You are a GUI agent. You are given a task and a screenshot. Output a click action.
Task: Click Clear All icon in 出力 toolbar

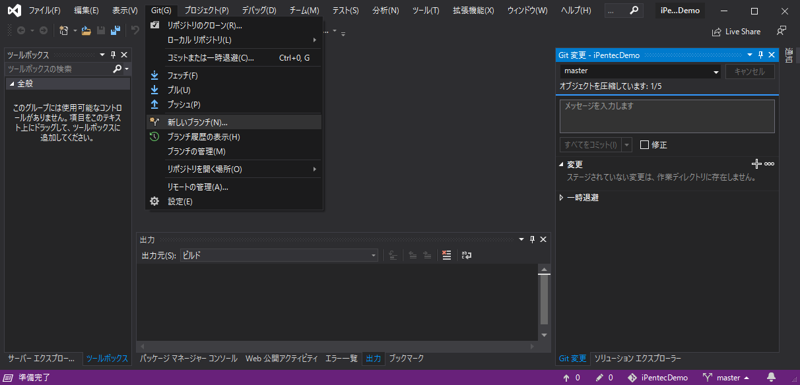coord(446,255)
